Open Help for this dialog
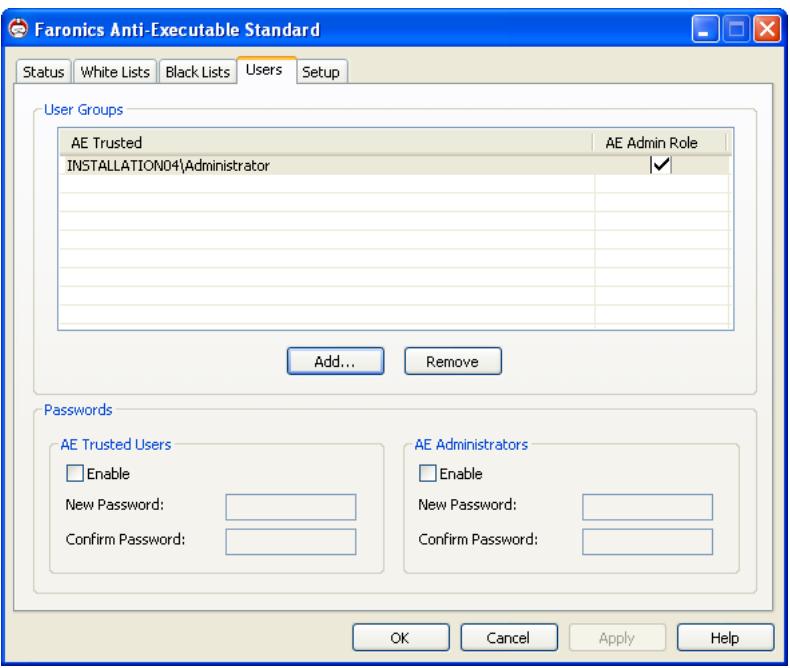The height and width of the screenshot is (668, 790). coord(725,638)
